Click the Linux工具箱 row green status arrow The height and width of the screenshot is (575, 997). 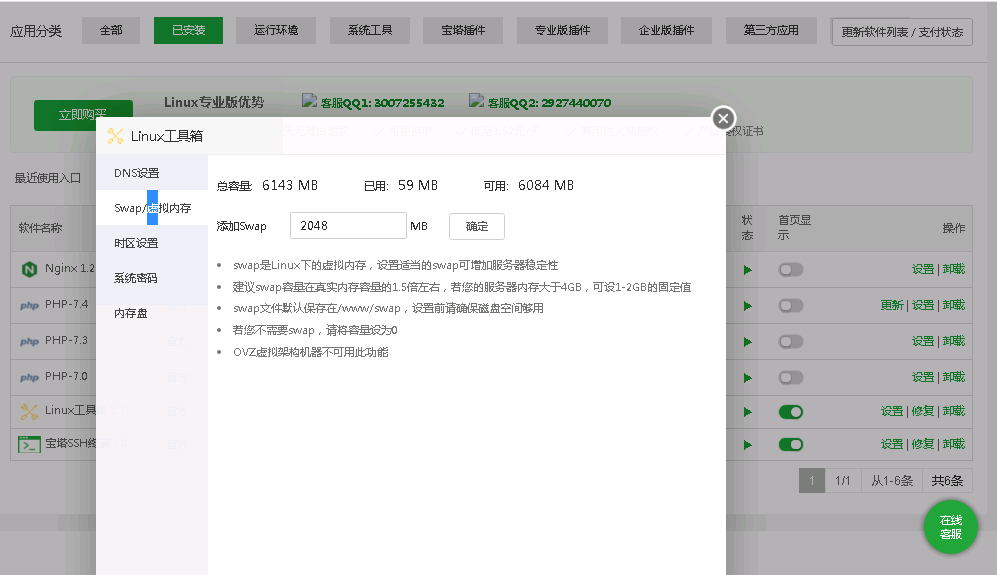tap(748, 412)
